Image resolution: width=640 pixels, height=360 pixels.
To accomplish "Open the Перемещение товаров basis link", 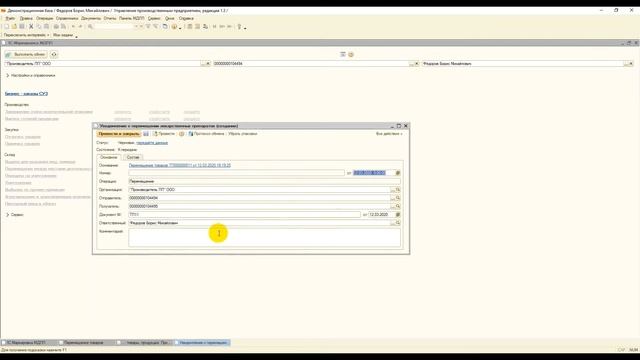I will click(x=180, y=165).
